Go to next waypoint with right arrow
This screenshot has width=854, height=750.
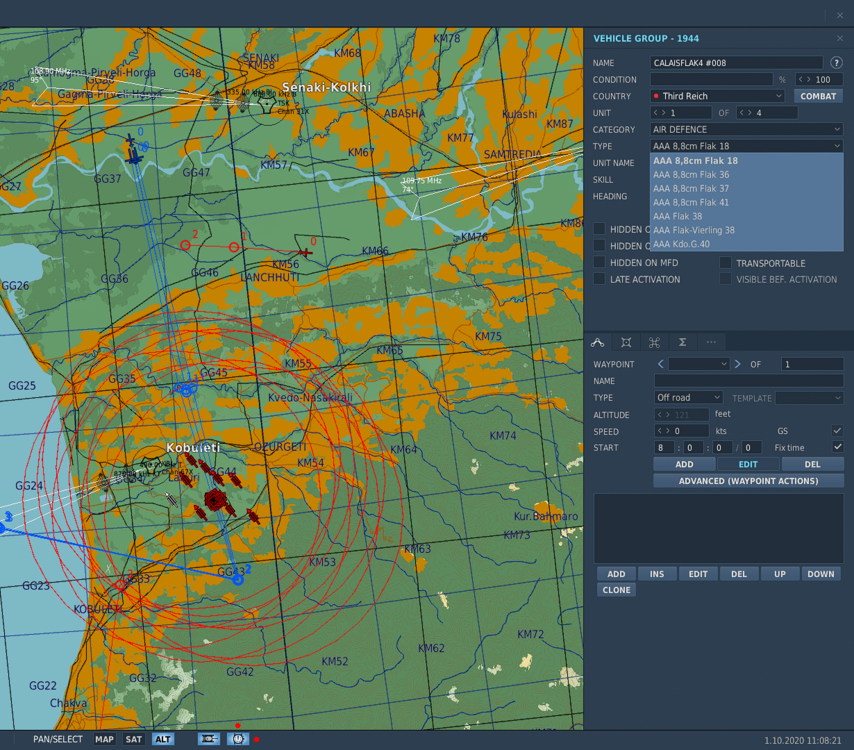(x=738, y=364)
